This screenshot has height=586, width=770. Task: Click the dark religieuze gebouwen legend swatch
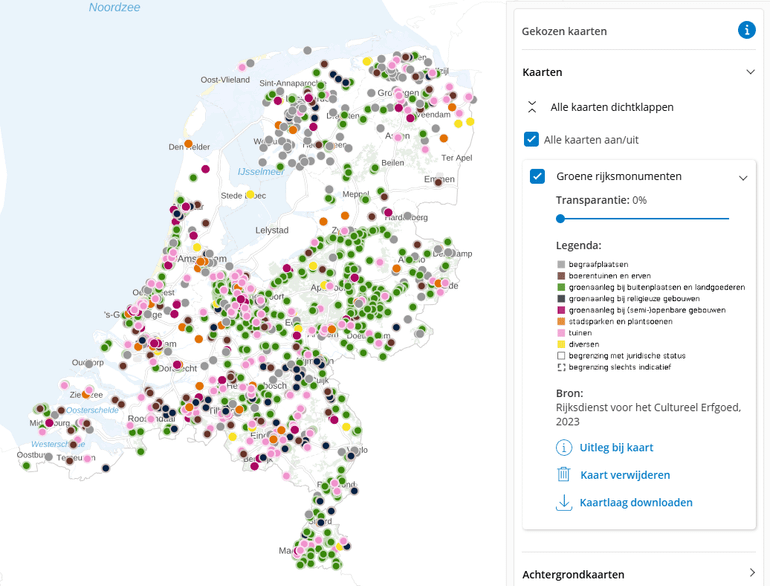(561, 298)
